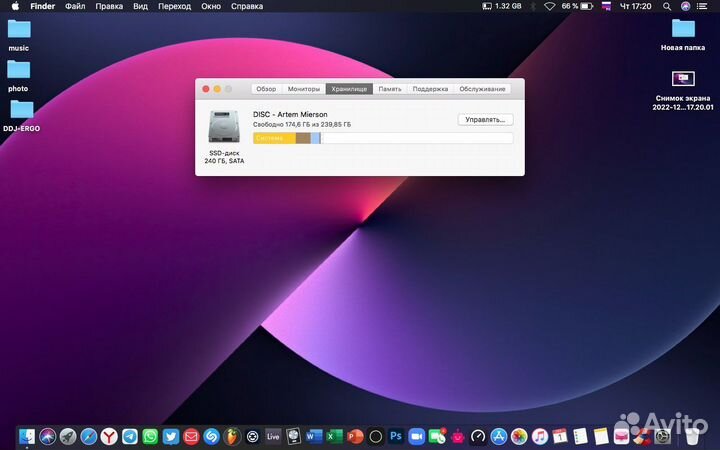Open Microsoft Excel from the dock
The height and width of the screenshot is (450, 720).
(x=334, y=436)
